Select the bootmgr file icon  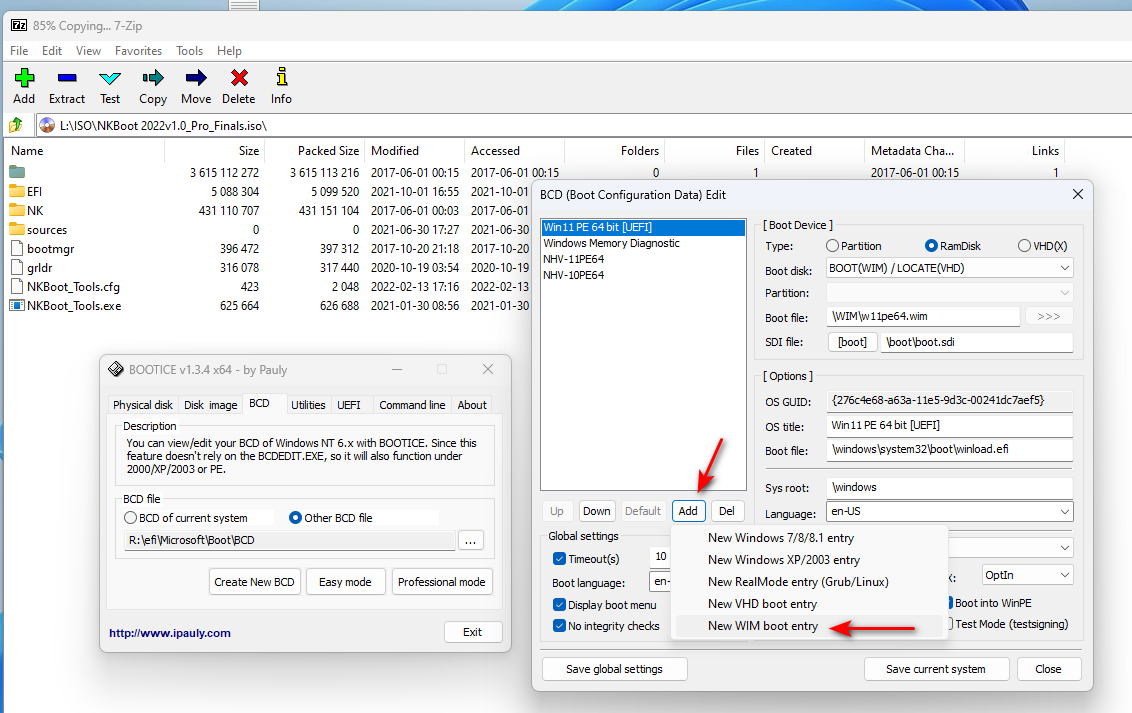coord(17,248)
